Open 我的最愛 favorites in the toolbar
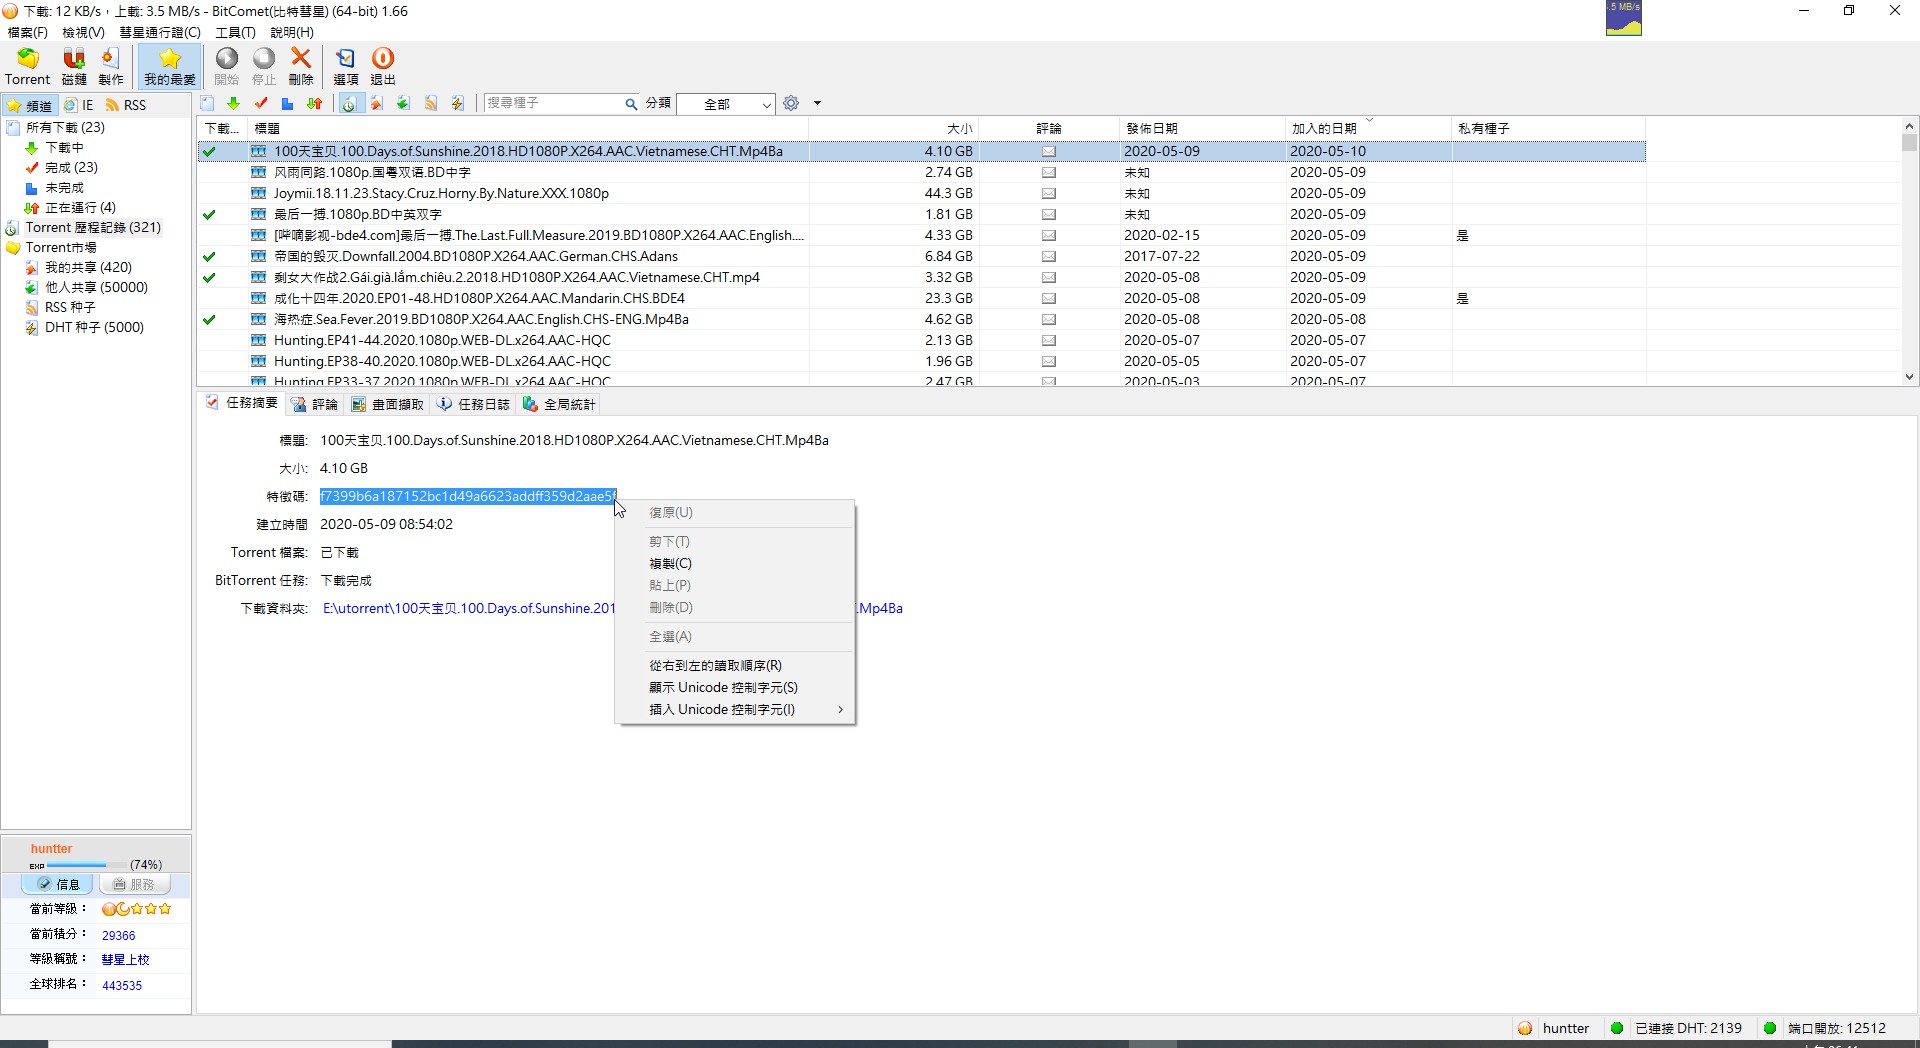 (x=170, y=66)
